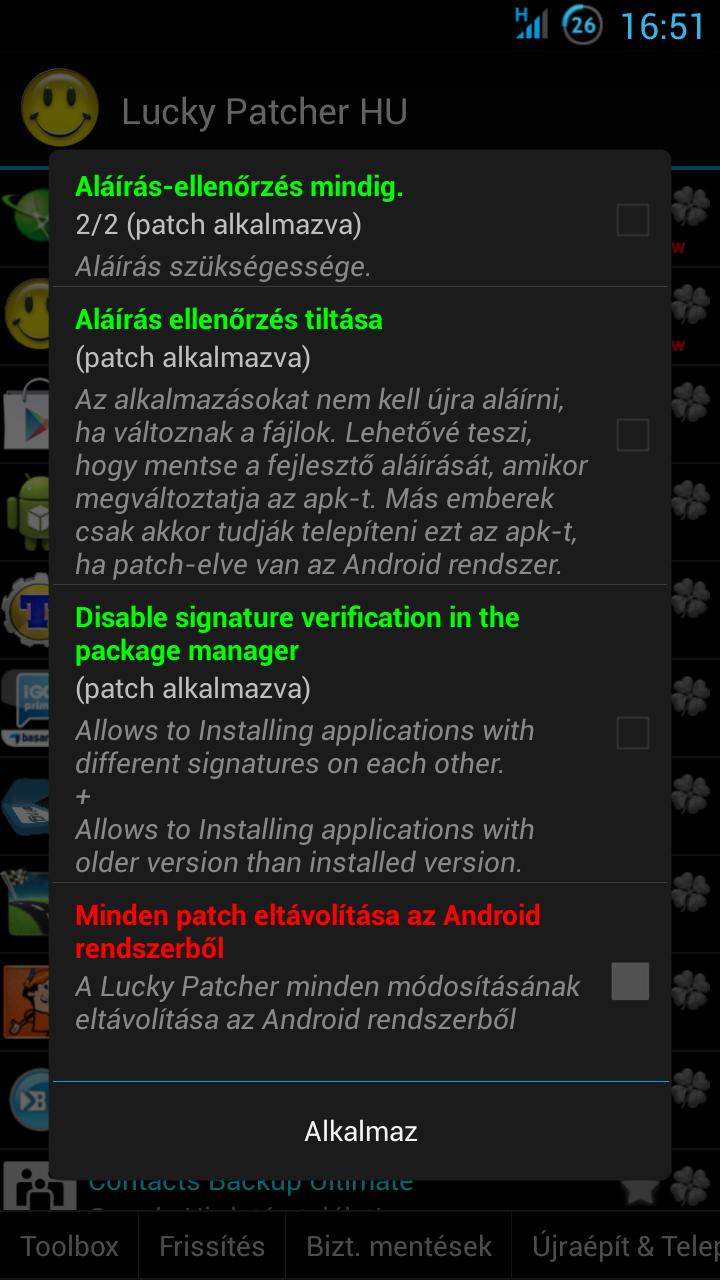The height and width of the screenshot is (1280, 720).
Task: Enable the Aláírás ellenőrzés tiltása checkbox
Action: coord(632,435)
